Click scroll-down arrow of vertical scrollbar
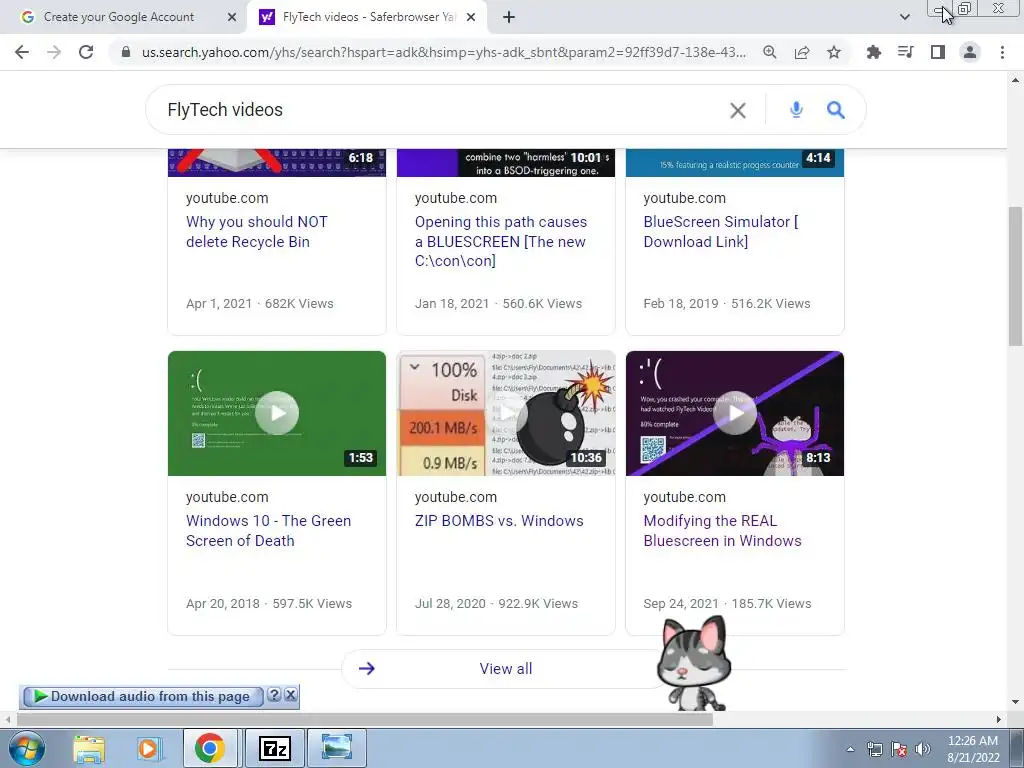Viewport: 1024px width, 768px height. [1015, 703]
